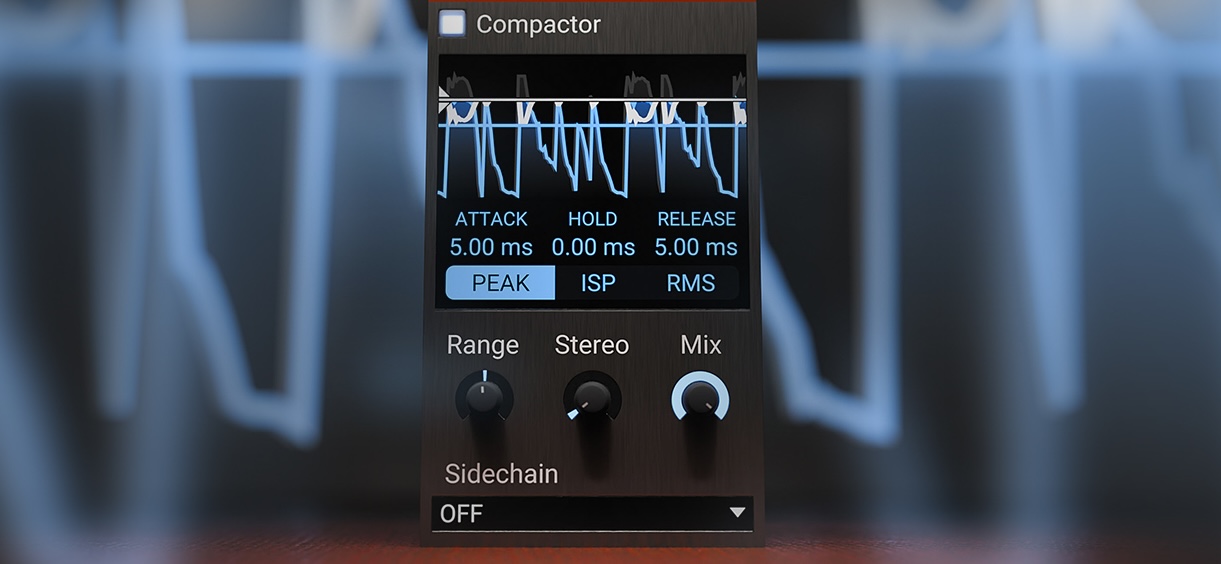The height and width of the screenshot is (564, 1221).
Task: Open the Sidechain OFF dropdown
Action: pos(592,514)
